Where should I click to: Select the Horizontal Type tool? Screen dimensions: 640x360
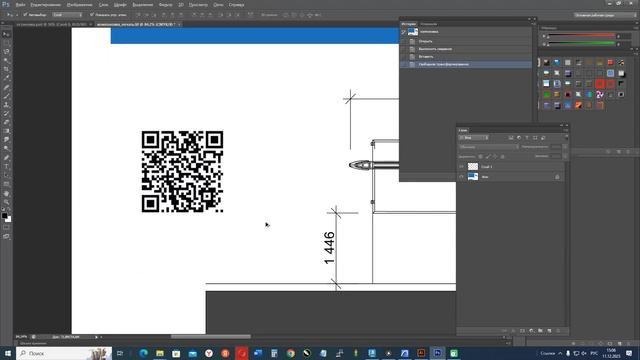(6, 166)
